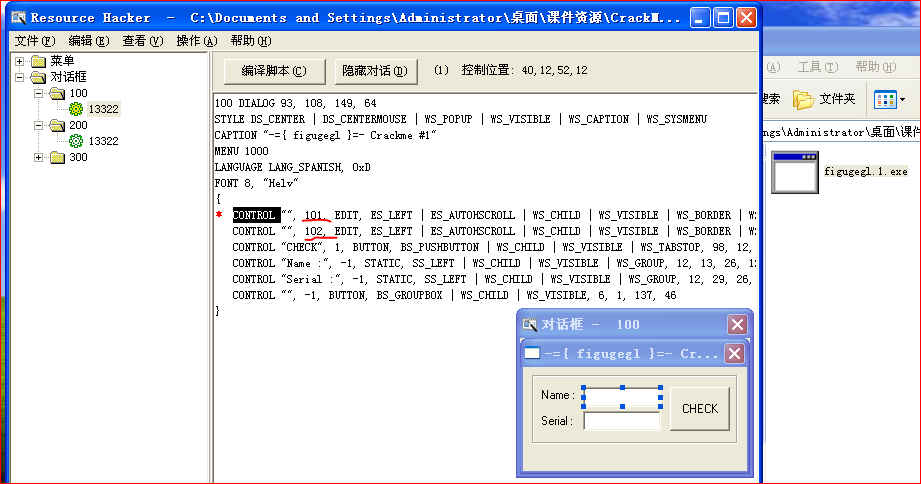This screenshot has height=484, width=921.
Task: Click the 隐藏对话(D) button
Action: point(375,71)
